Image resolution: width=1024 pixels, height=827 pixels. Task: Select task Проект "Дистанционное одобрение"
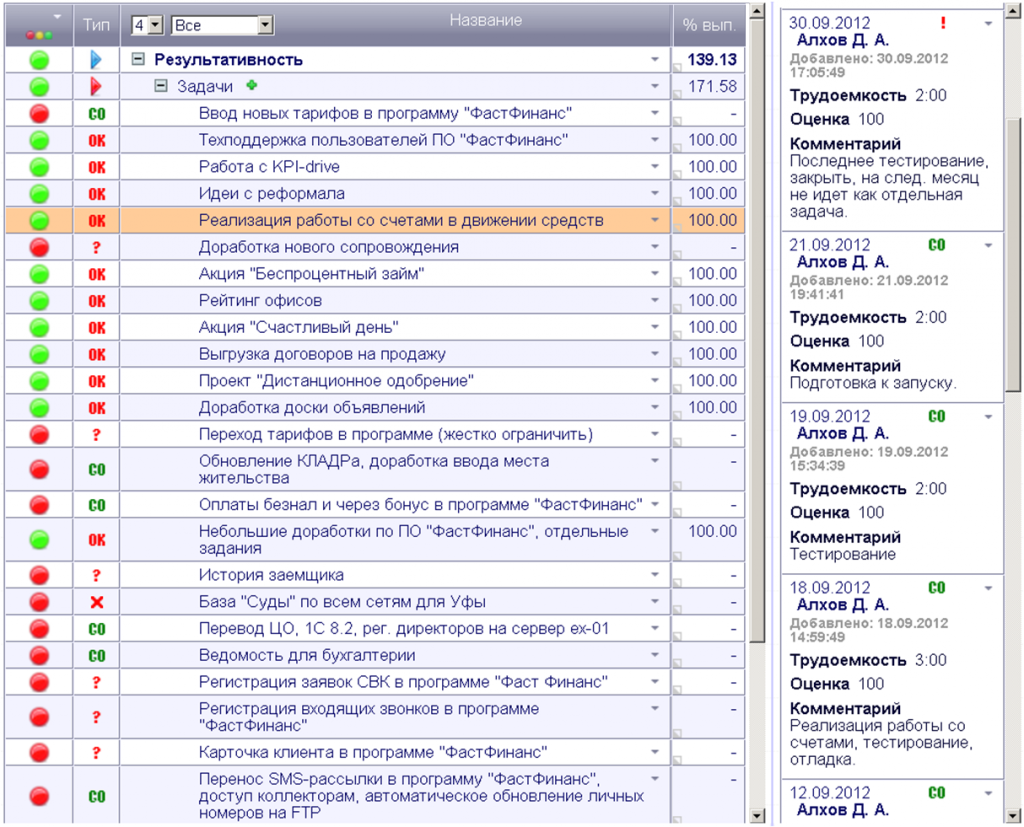click(x=336, y=381)
